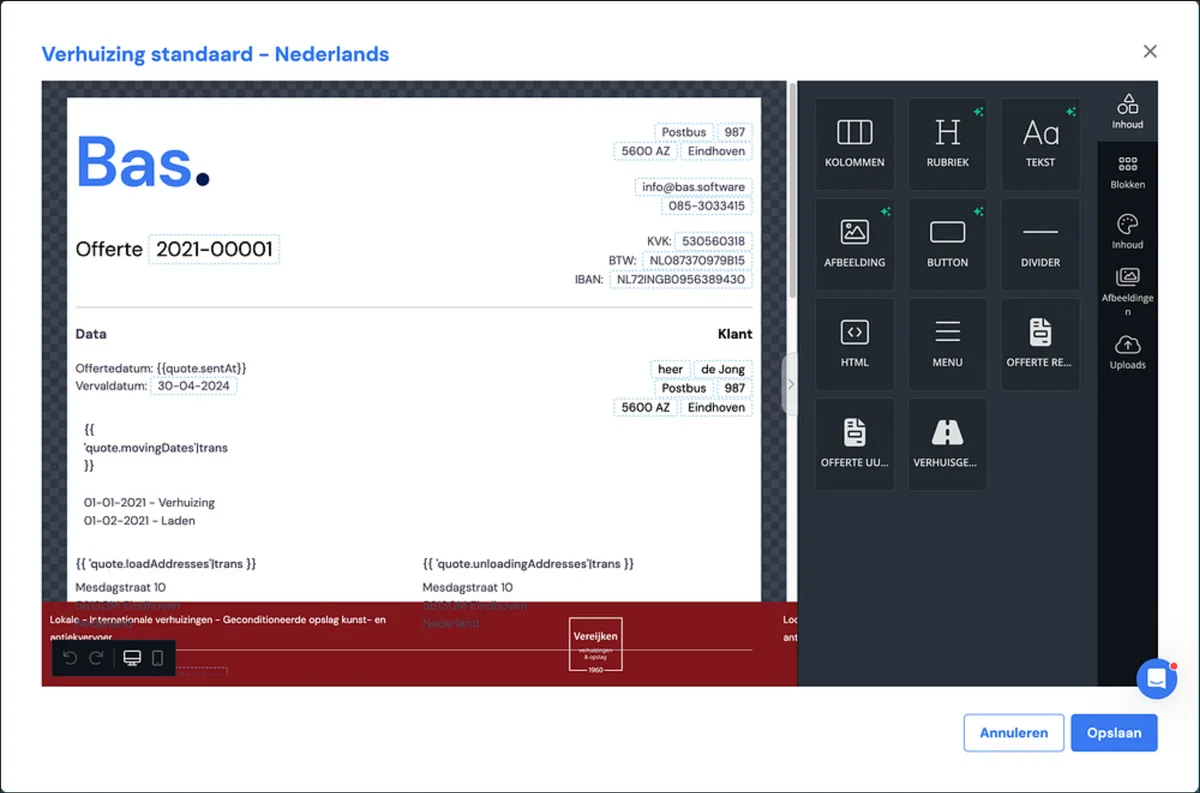Select the quote number 2021-00001 field
The height and width of the screenshot is (793, 1200).
pyautogui.click(x=214, y=249)
